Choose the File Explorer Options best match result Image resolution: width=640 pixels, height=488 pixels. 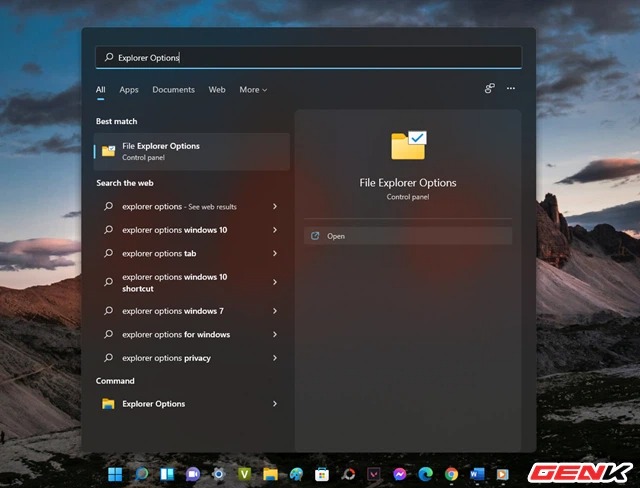click(x=190, y=151)
